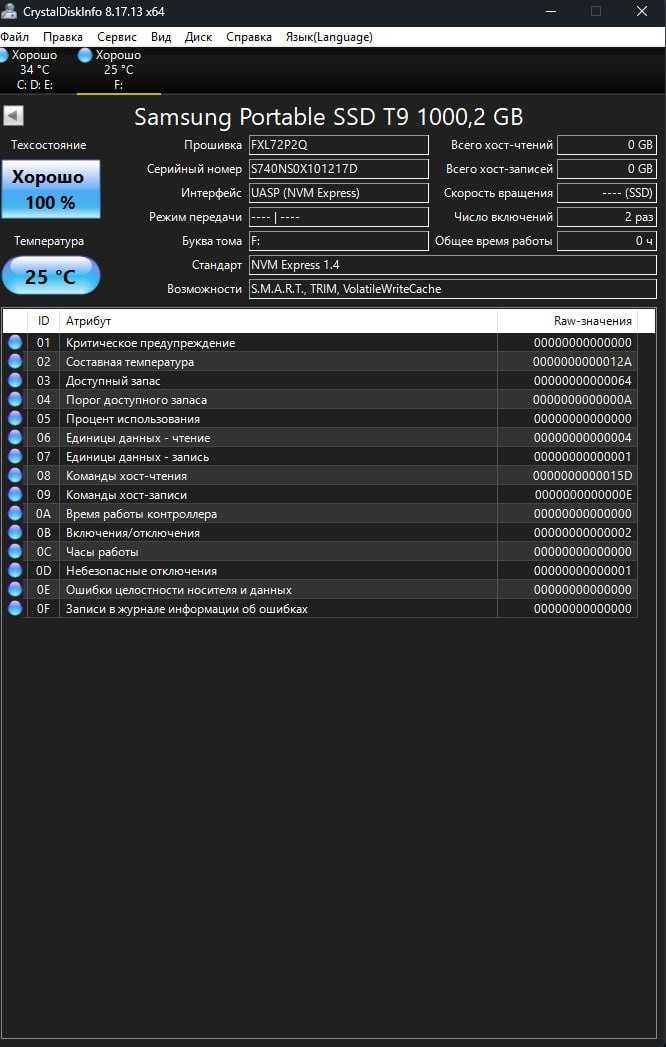Click the Возможности field with S.M.A.R.T., TRIM
Image resolution: width=666 pixels, height=1047 pixels.
point(453,289)
